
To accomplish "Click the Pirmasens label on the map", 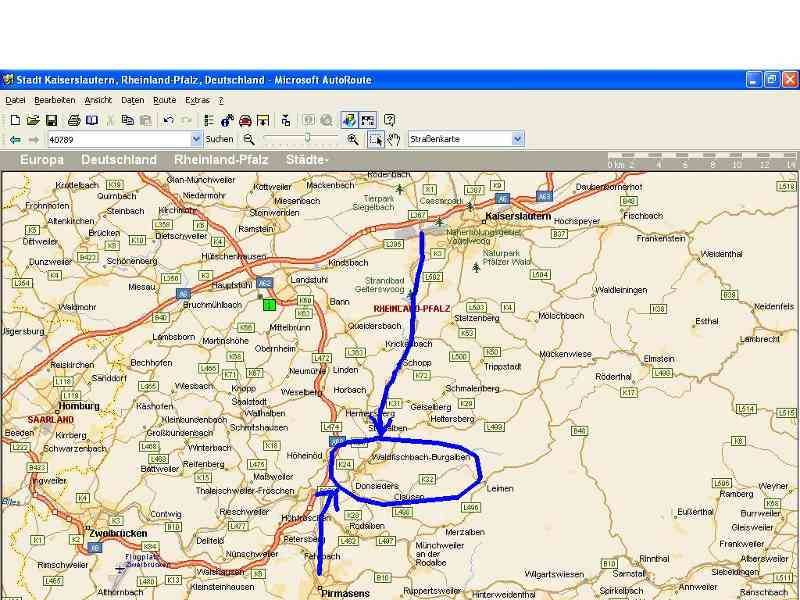I will 345,593.
